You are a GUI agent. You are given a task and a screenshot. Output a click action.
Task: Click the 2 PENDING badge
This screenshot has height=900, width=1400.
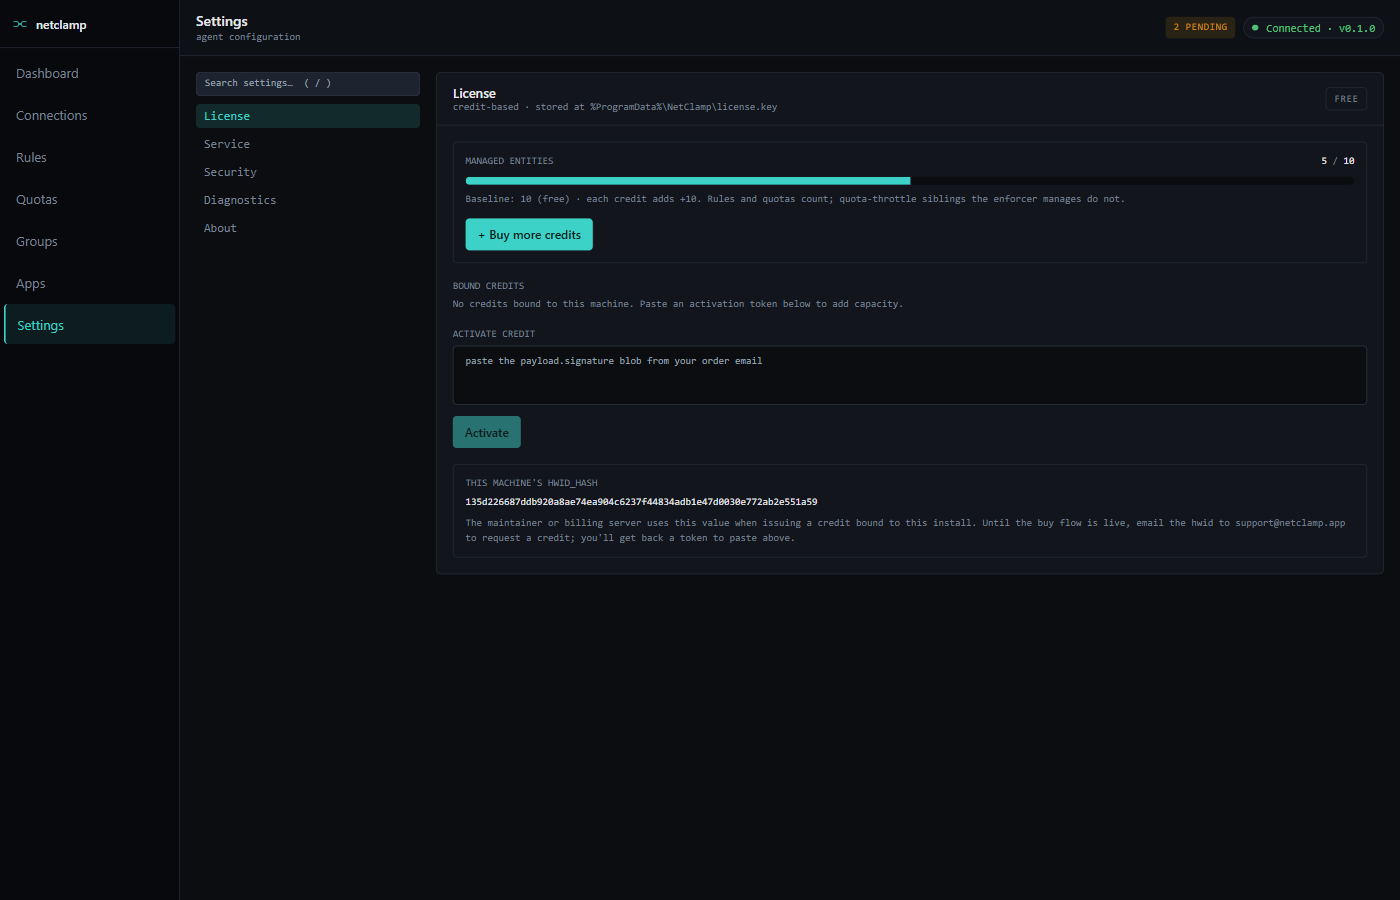coord(1200,28)
